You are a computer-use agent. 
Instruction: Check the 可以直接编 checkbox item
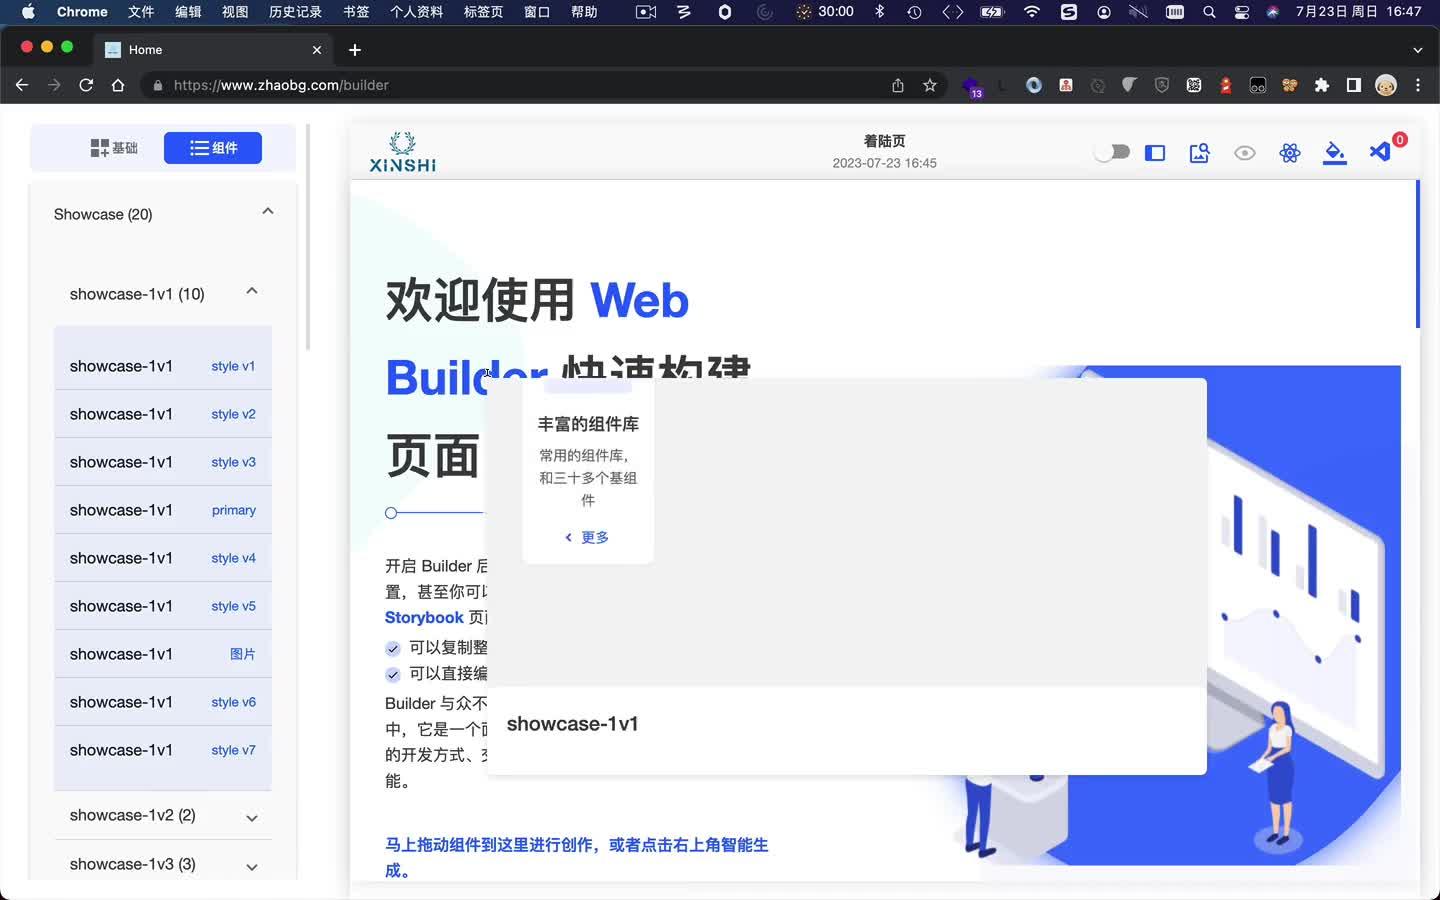coord(393,675)
